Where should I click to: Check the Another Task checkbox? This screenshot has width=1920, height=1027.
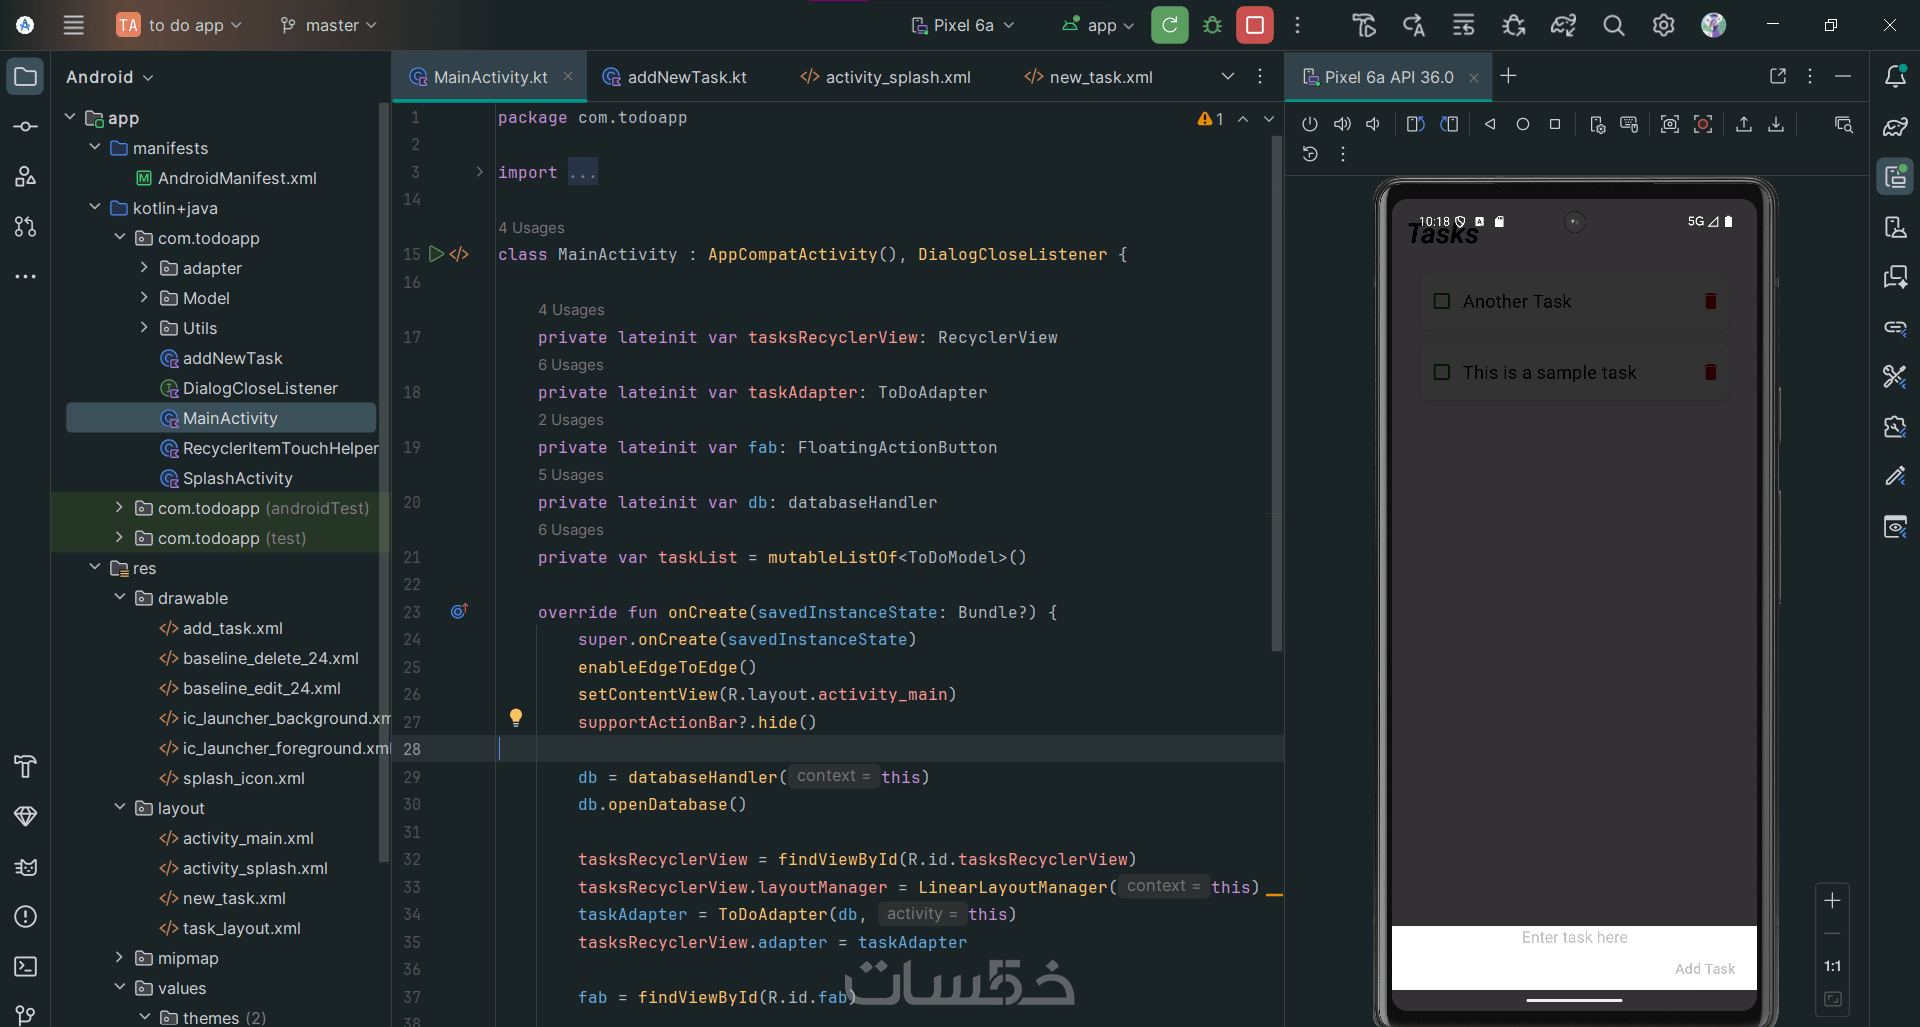(x=1442, y=301)
